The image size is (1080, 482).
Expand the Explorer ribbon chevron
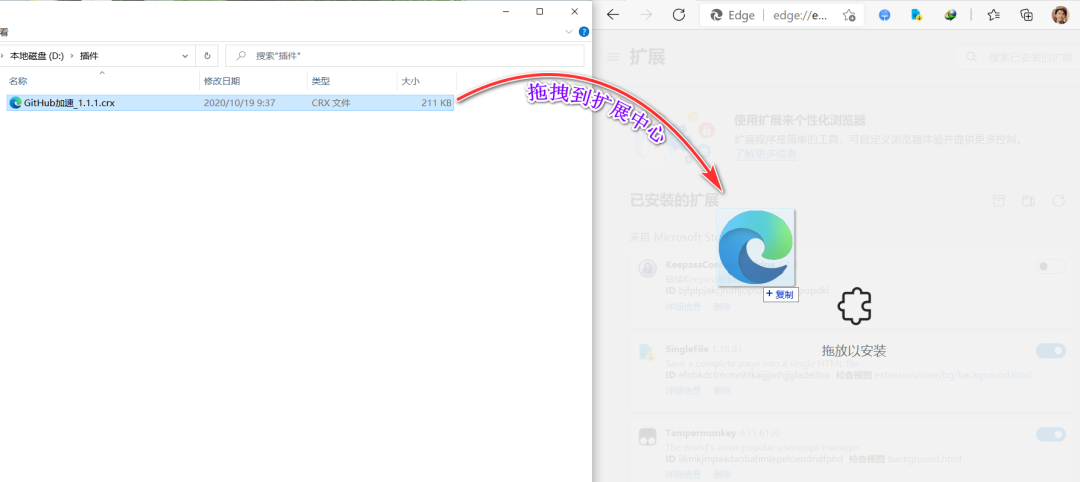pos(569,32)
